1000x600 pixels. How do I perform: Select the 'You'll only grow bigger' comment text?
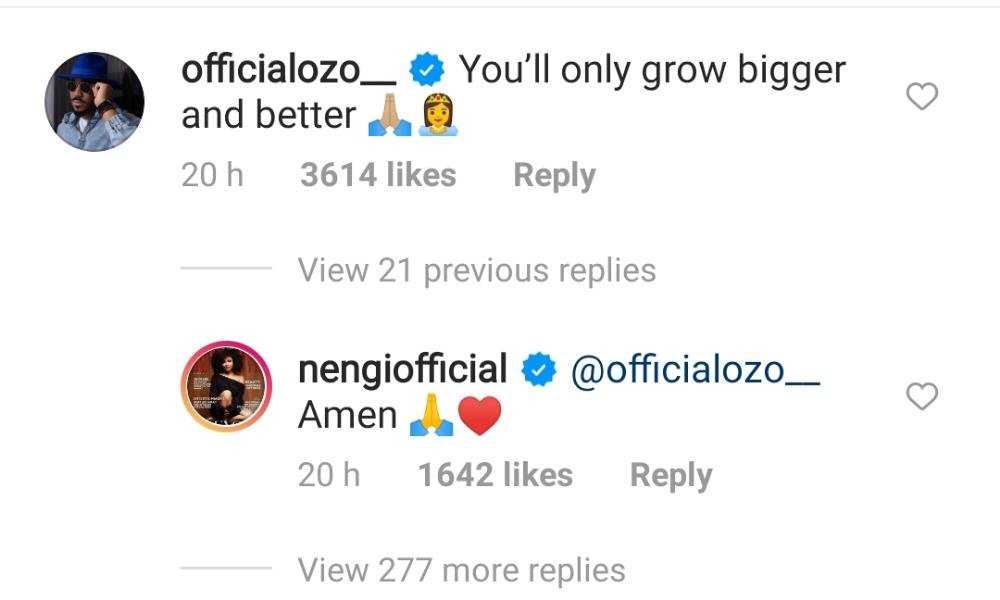(x=652, y=70)
